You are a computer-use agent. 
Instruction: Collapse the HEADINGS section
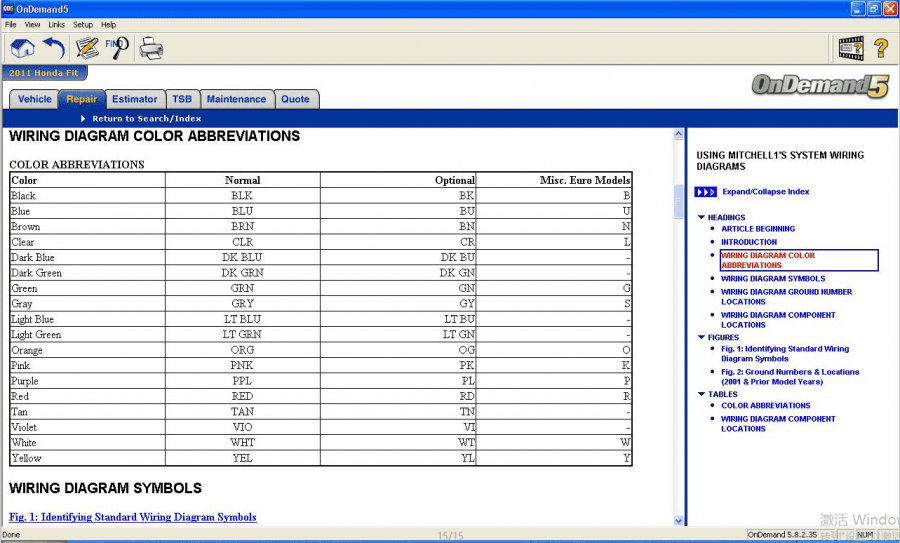701,217
